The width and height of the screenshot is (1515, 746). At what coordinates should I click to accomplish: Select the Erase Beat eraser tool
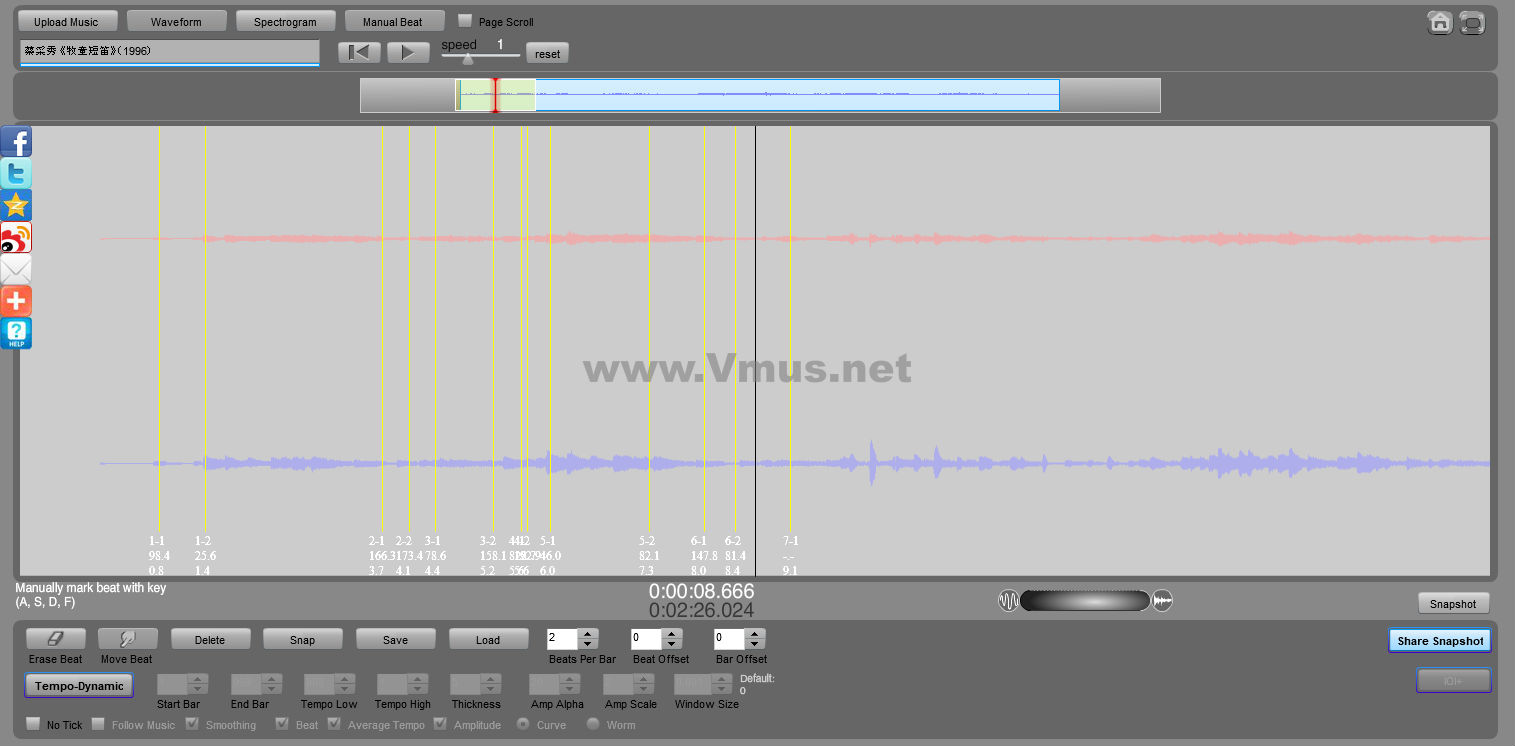pos(55,639)
